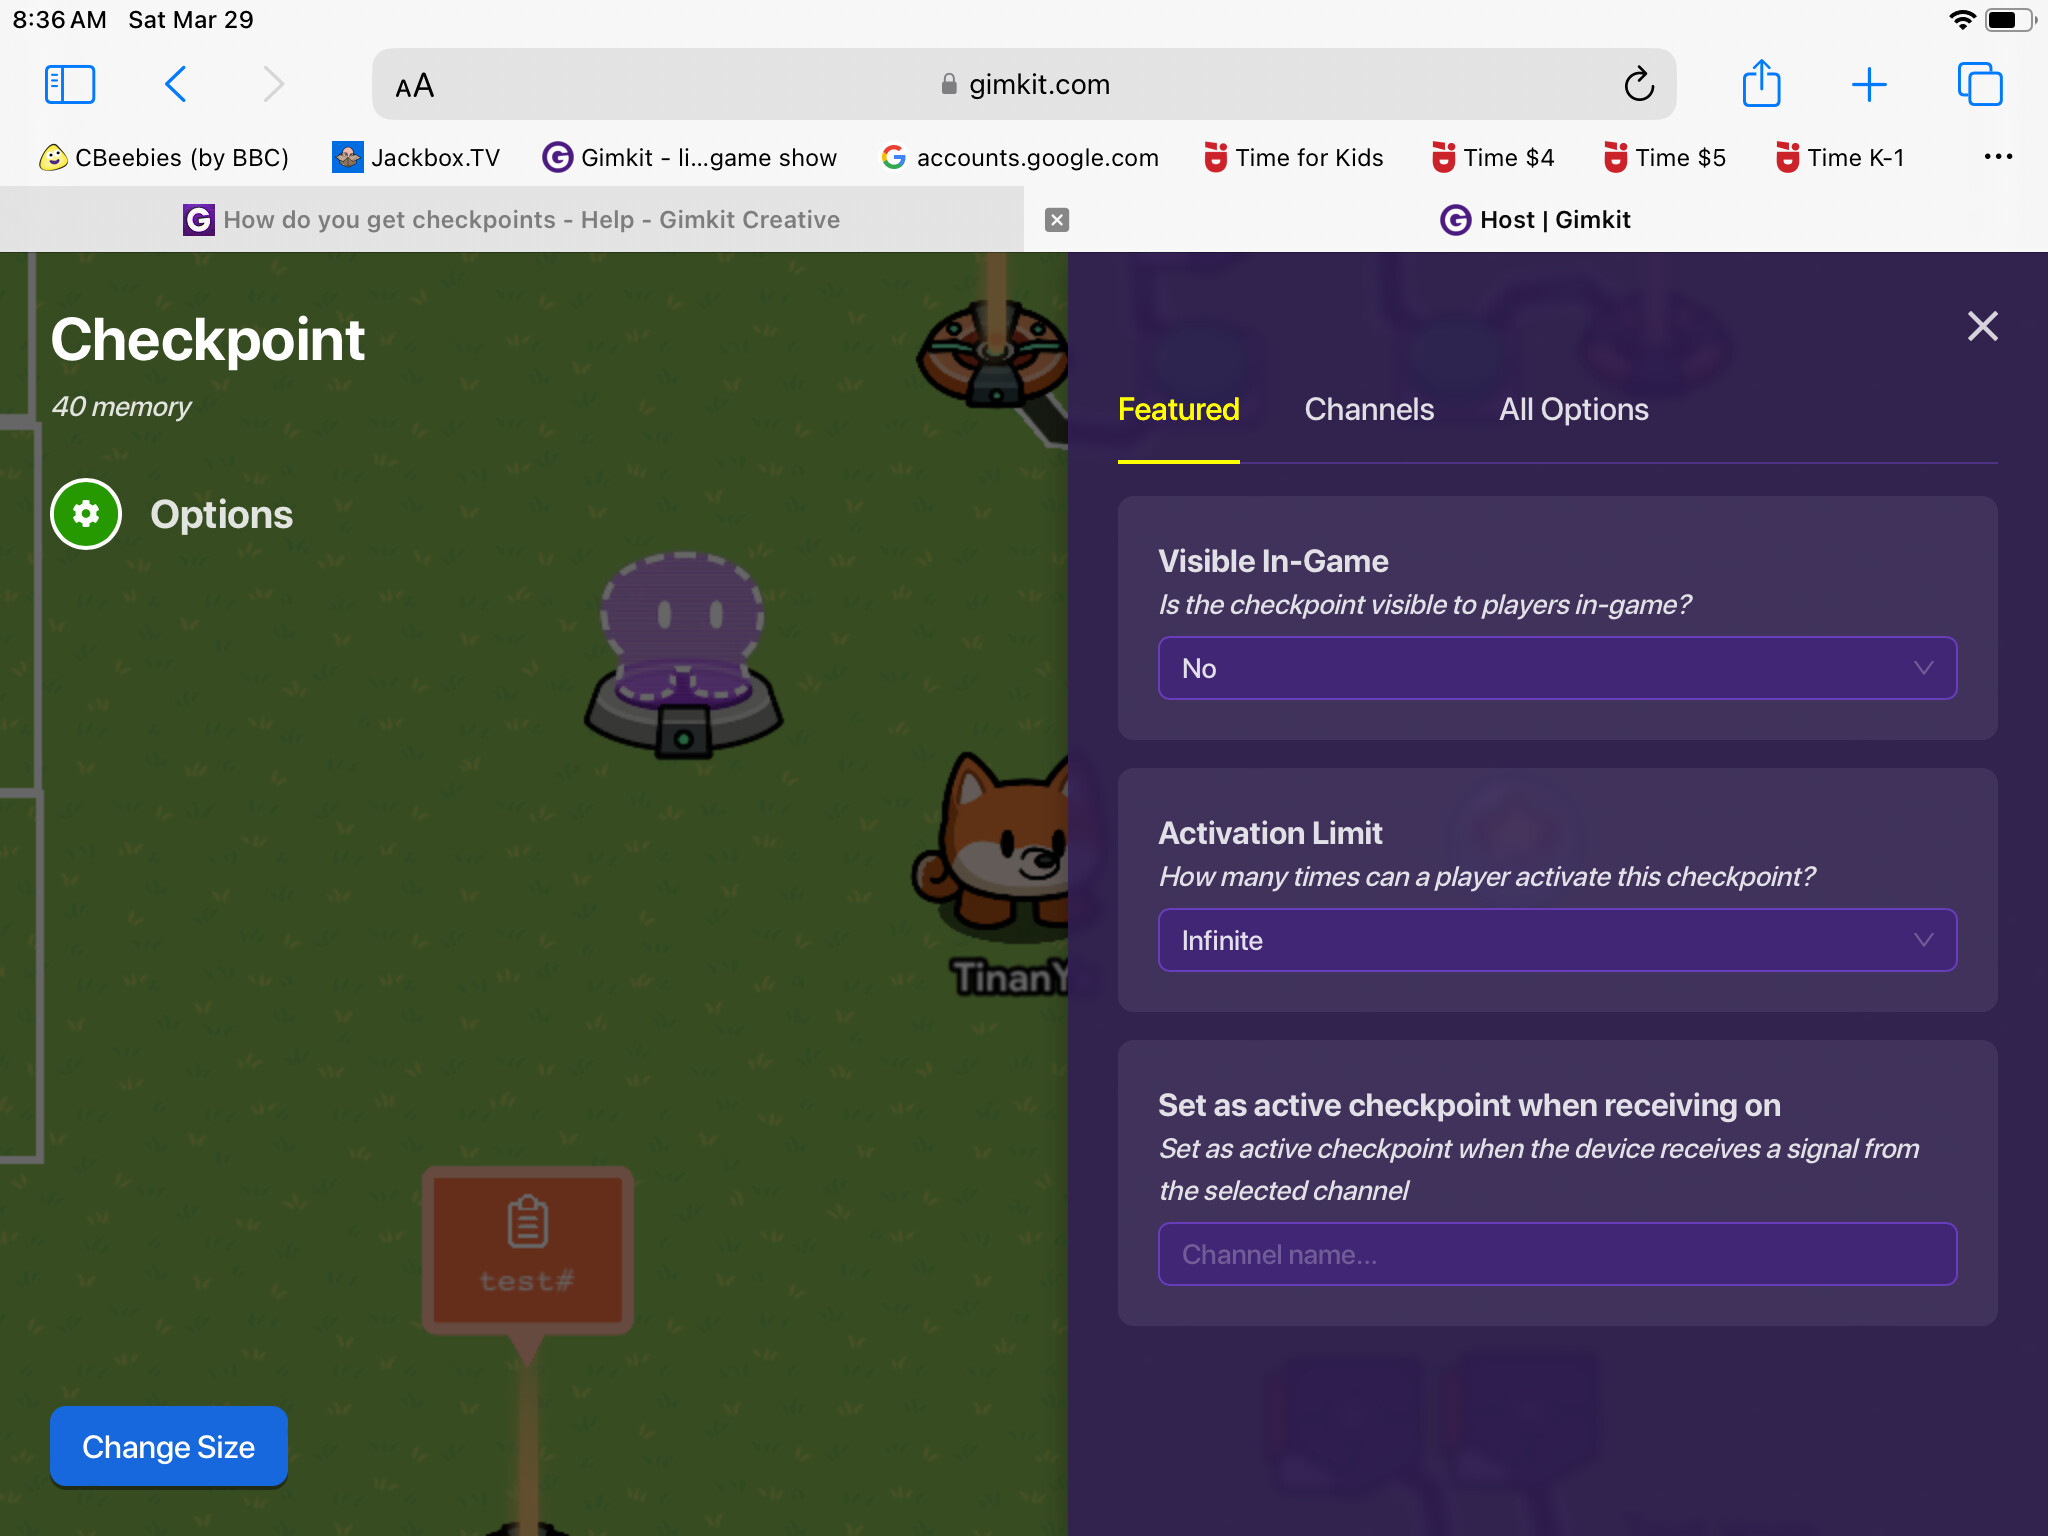Screen dimensions: 2048x1536
Task: Show the tab overview icon
Action: click(x=1979, y=85)
